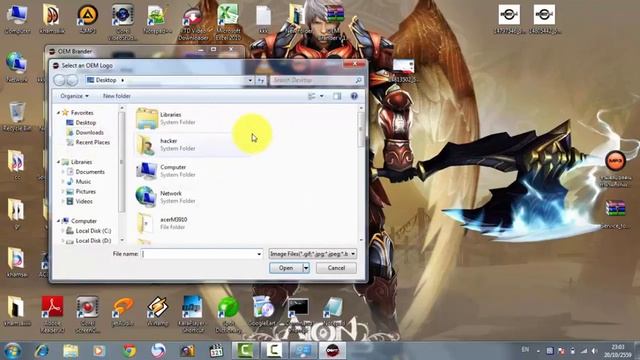640x360 pixels.
Task: Open Media Player Classic from taskbar
Action: (x=216, y=351)
